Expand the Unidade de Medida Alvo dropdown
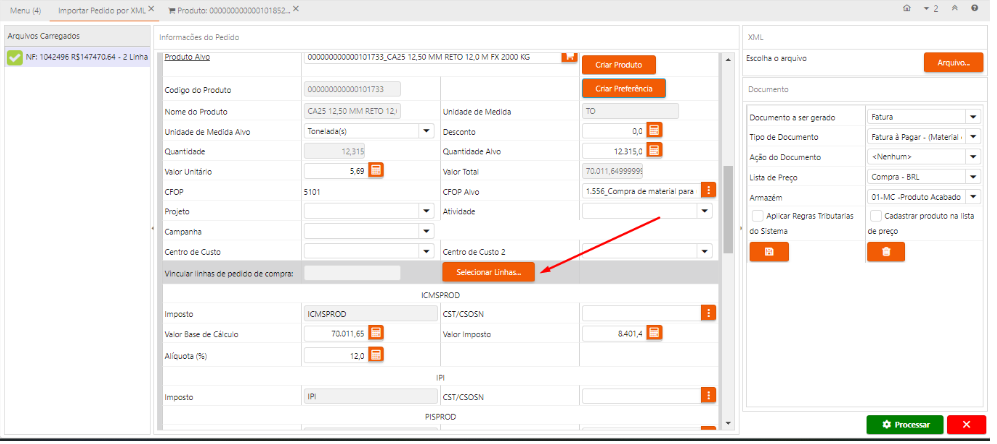997x444 pixels. point(426,130)
